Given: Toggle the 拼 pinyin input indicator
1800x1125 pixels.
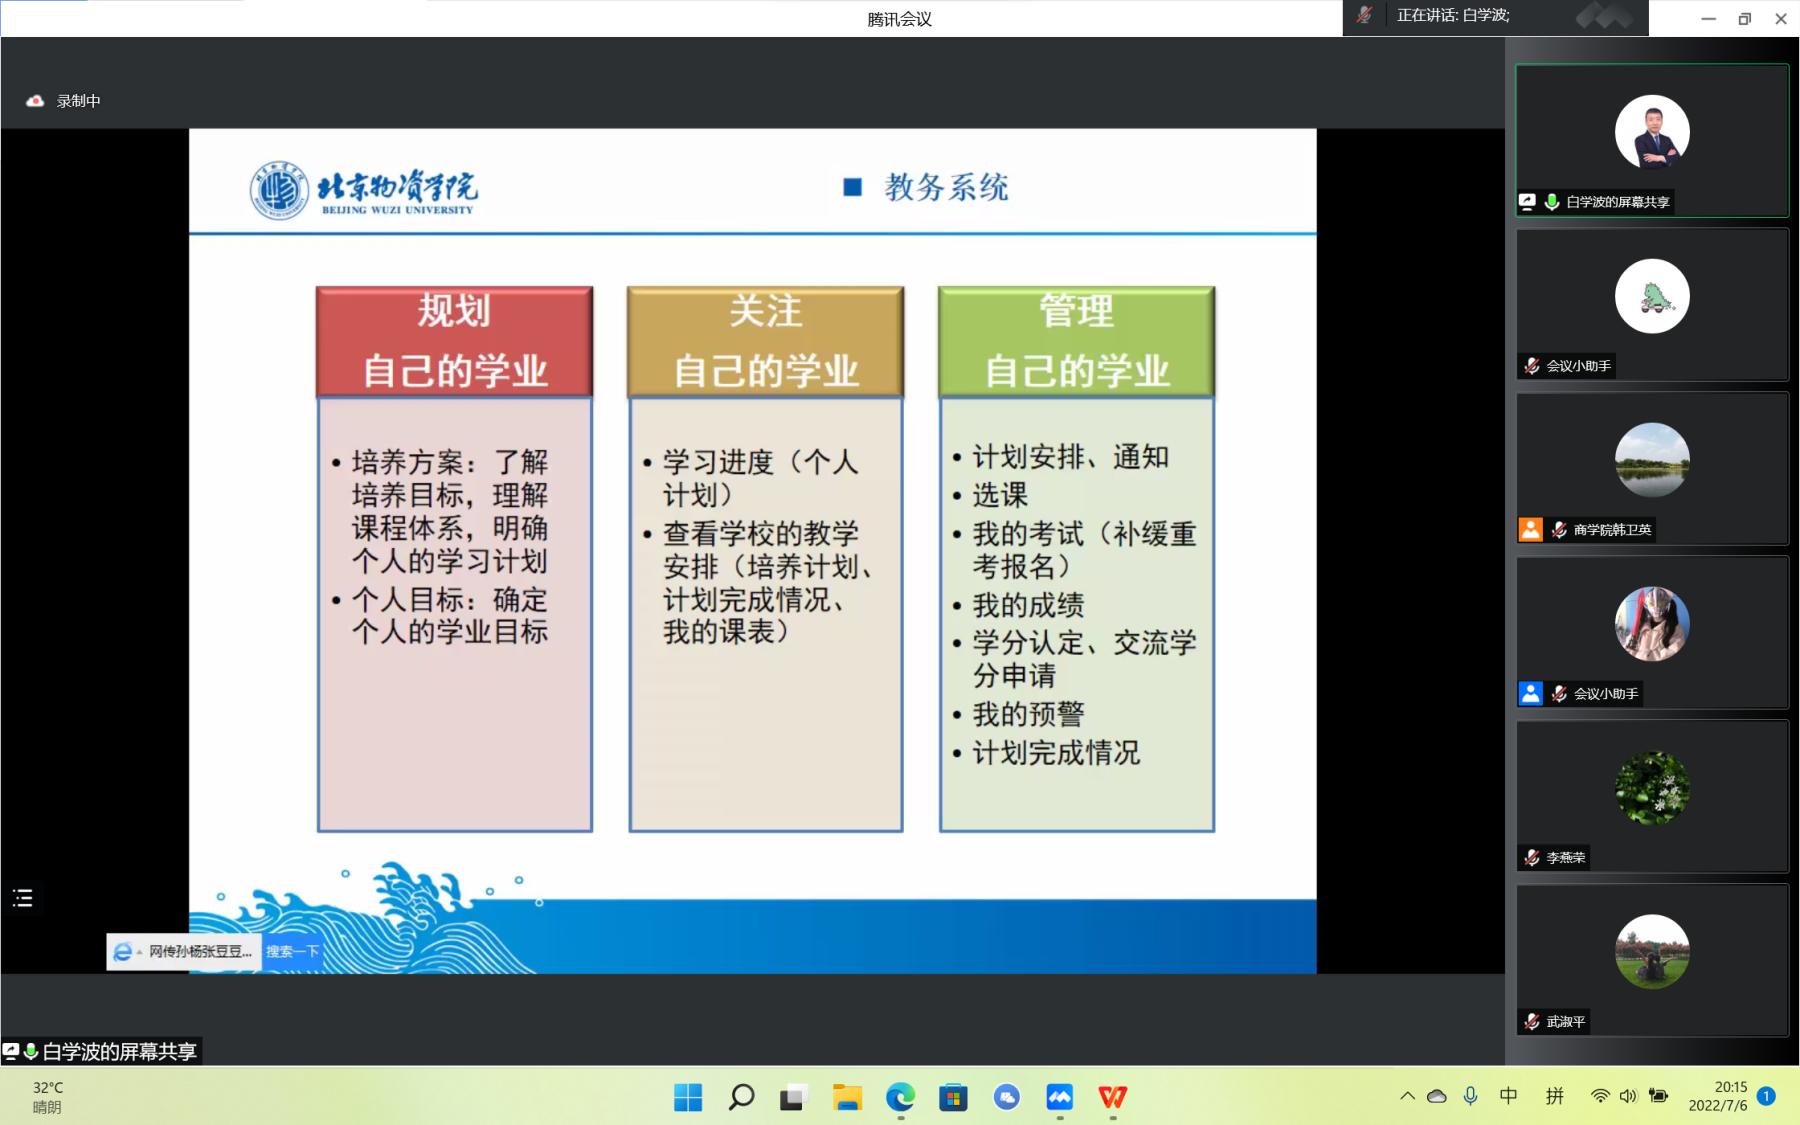Looking at the screenshot, I should tap(1554, 1096).
